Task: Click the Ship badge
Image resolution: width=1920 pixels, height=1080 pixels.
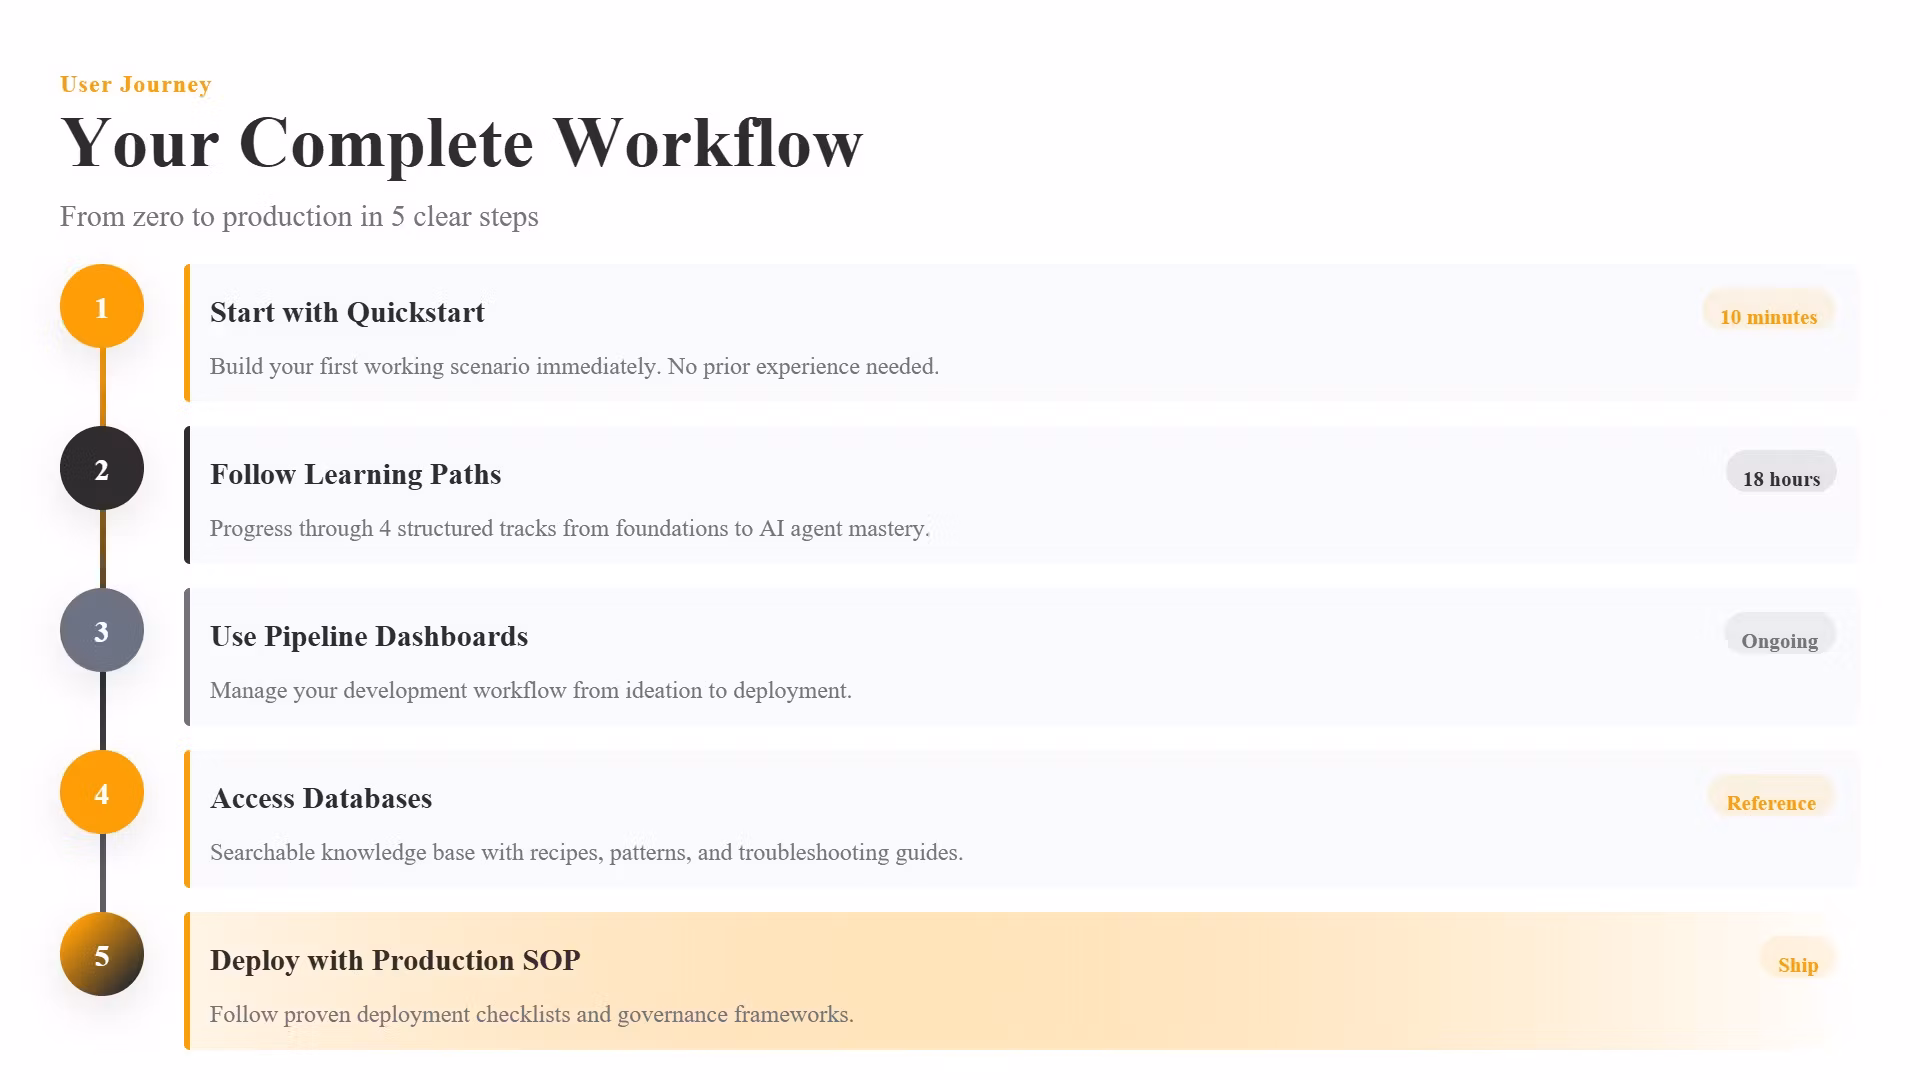Action: tap(1798, 960)
